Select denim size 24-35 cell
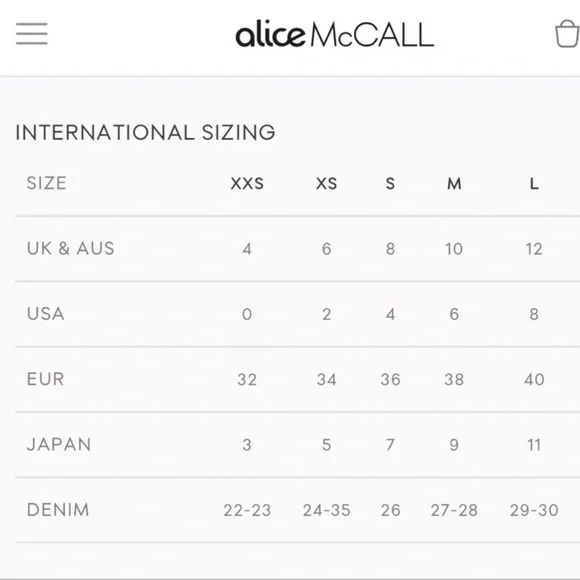580x580 pixels. (x=327, y=510)
